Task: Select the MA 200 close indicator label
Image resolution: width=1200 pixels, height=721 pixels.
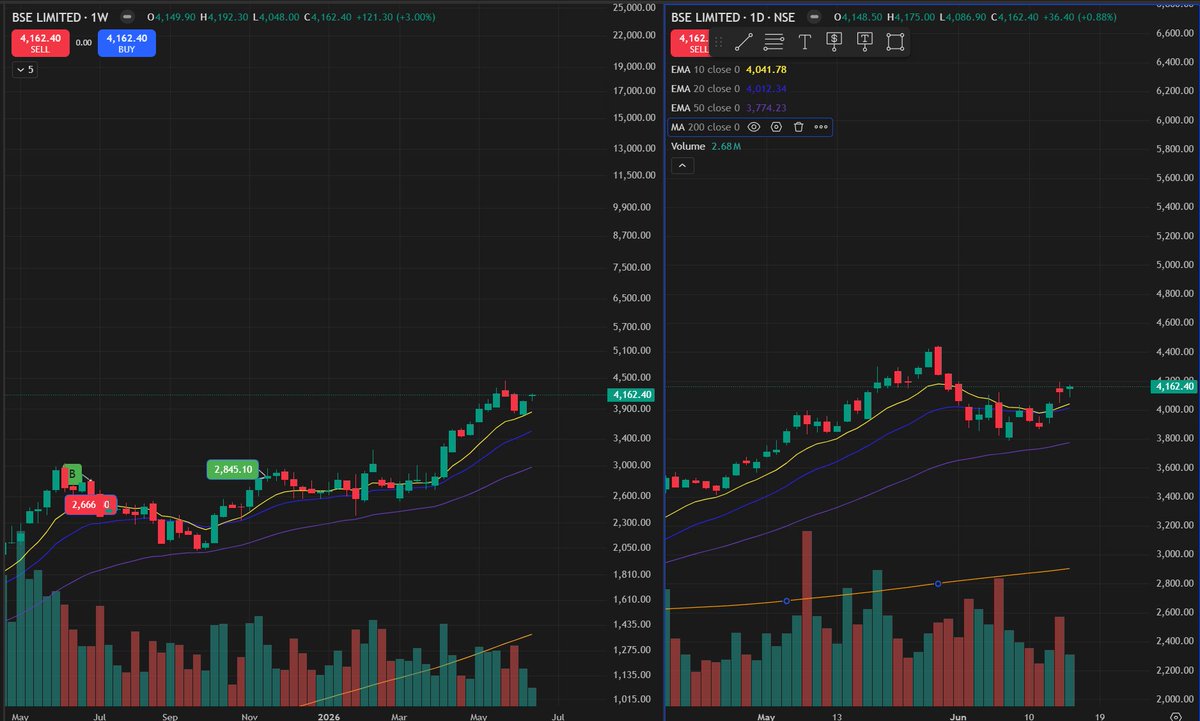Action: [x=705, y=127]
